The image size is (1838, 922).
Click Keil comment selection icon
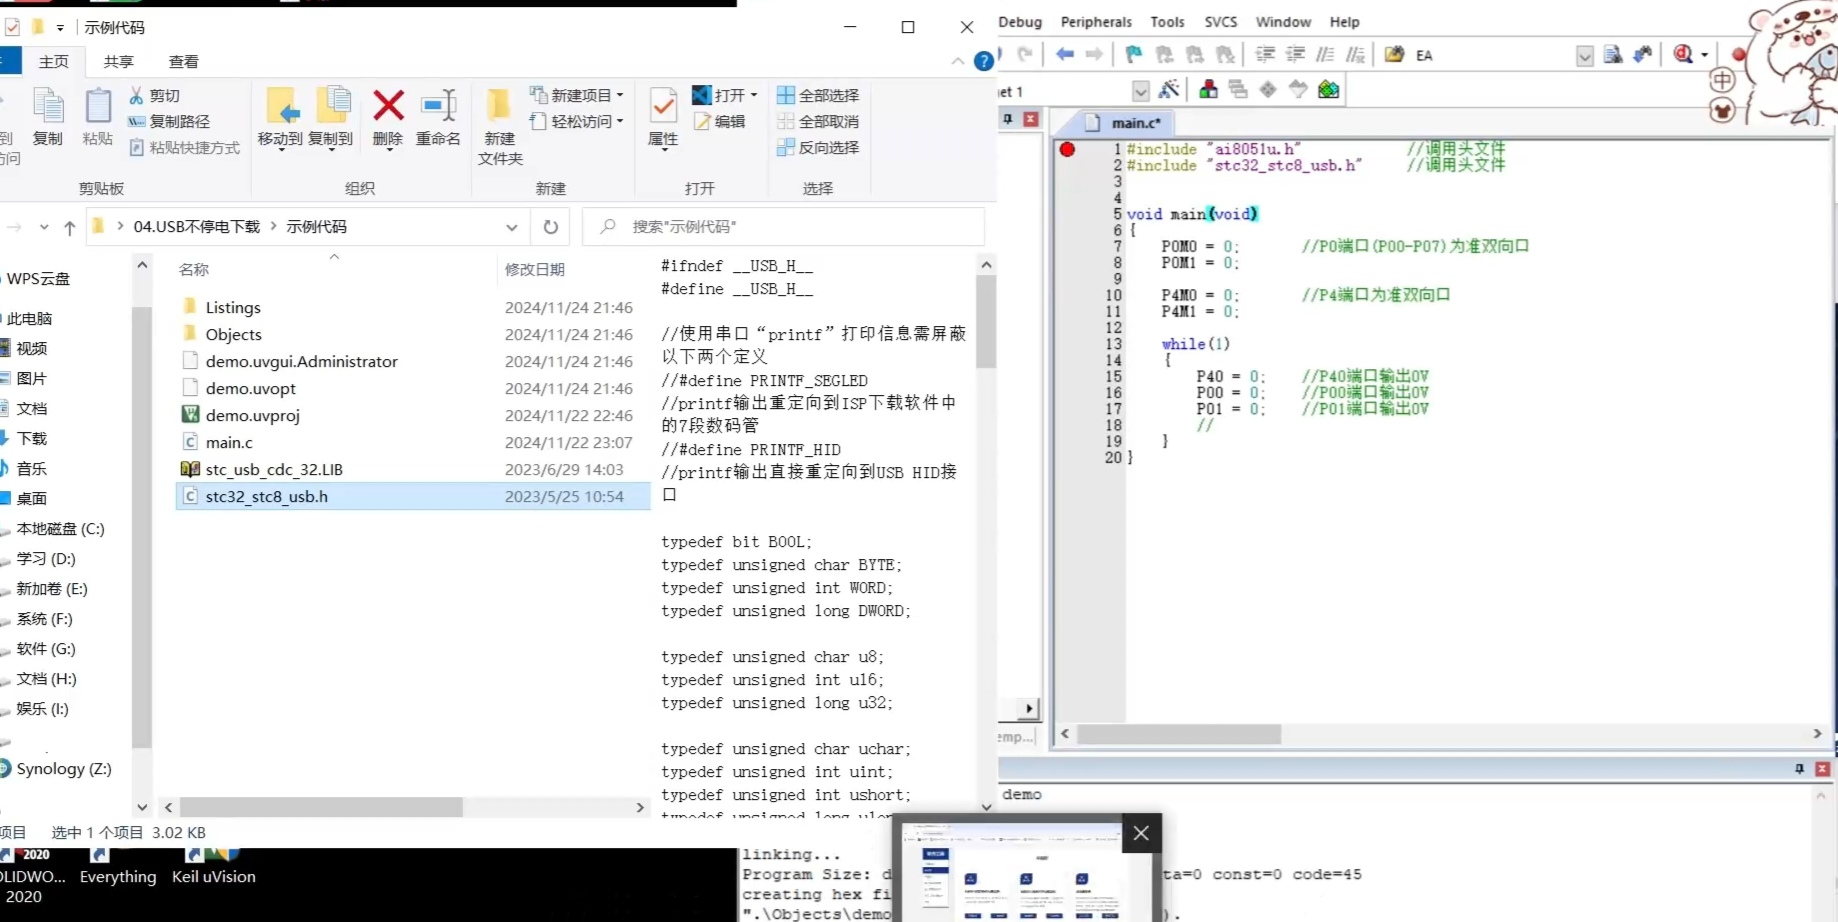1326,54
